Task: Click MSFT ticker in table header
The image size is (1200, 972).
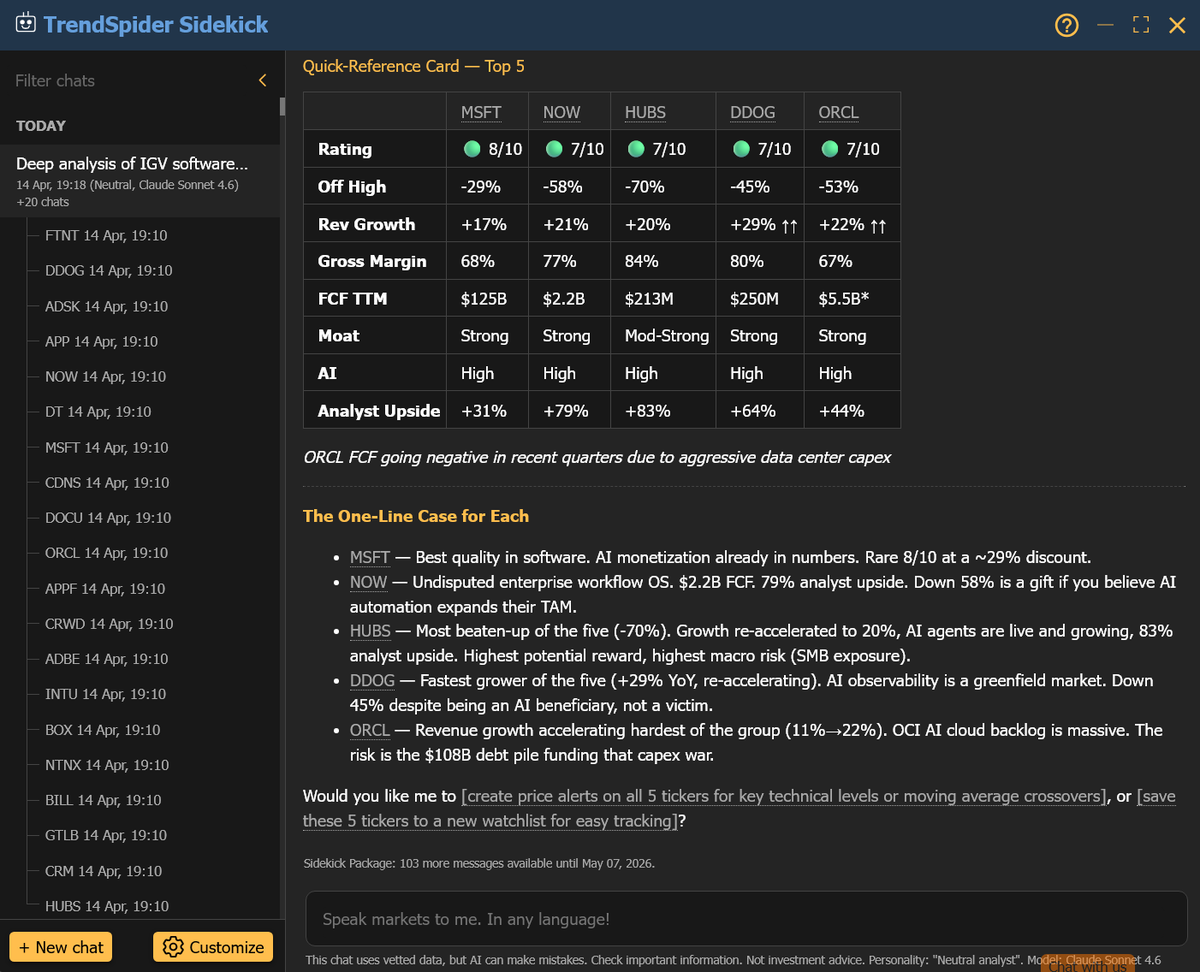Action: (x=481, y=112)
